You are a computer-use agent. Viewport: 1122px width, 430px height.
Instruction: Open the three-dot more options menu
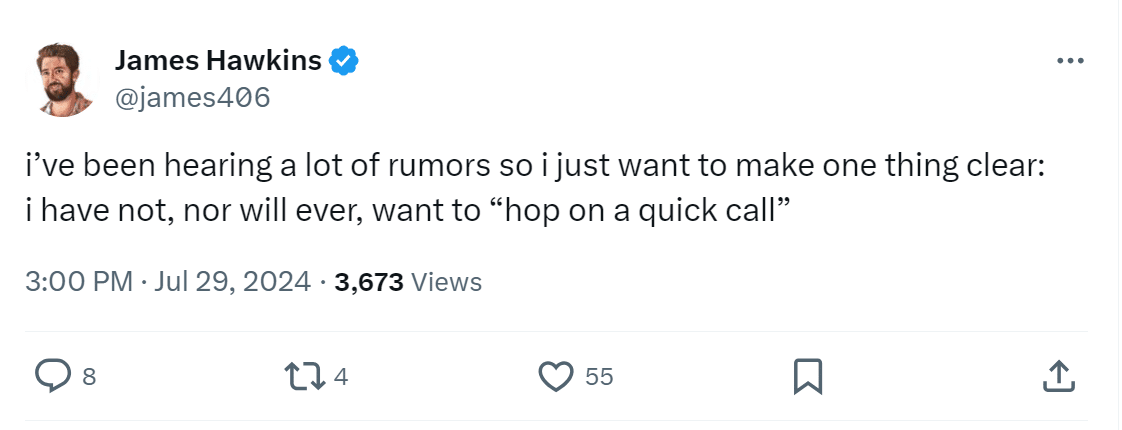[1069, 61]
